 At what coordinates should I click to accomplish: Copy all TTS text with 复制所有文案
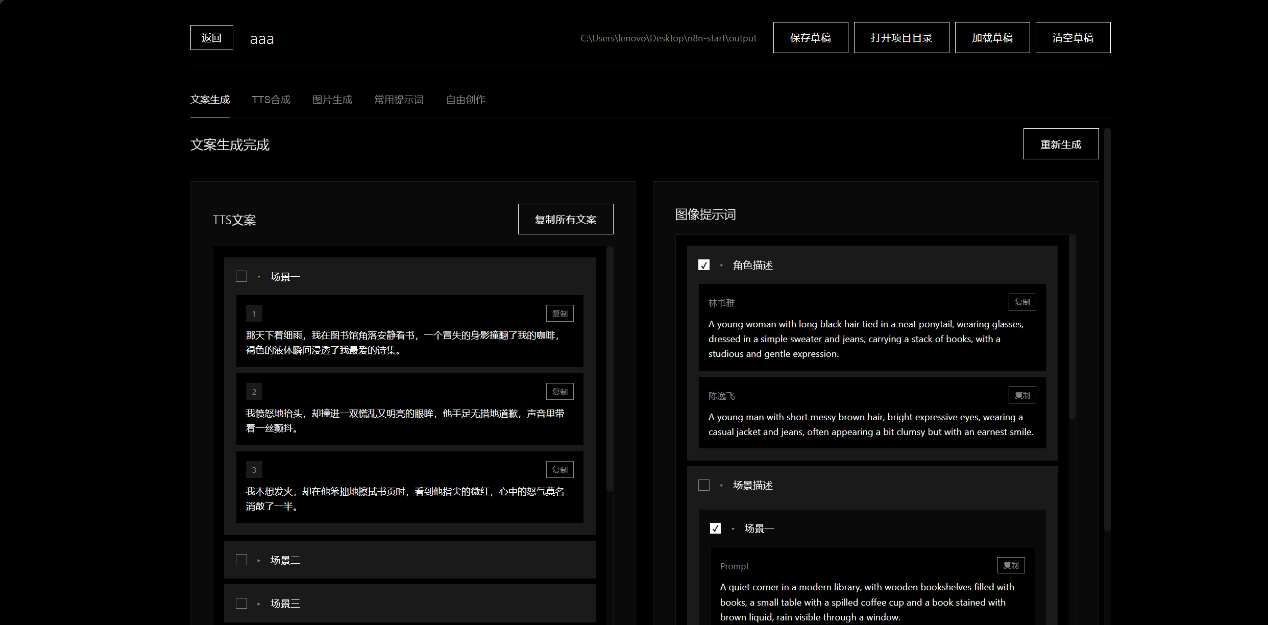(565, 220)
